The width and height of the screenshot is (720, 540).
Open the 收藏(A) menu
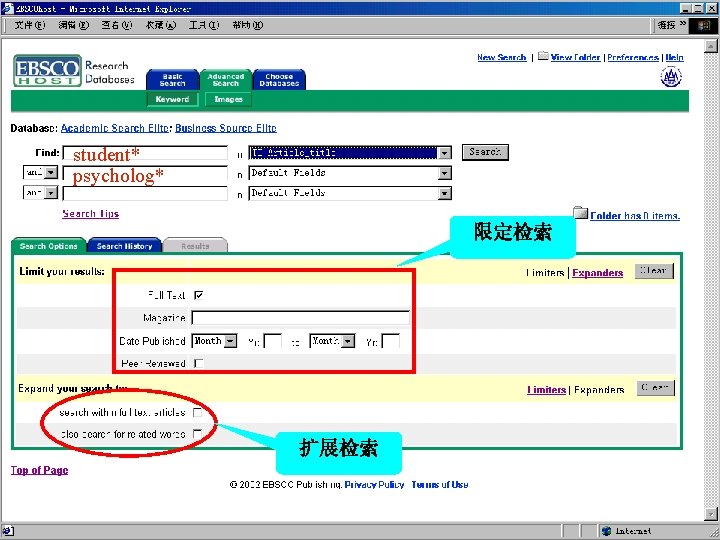coord(160,25)
